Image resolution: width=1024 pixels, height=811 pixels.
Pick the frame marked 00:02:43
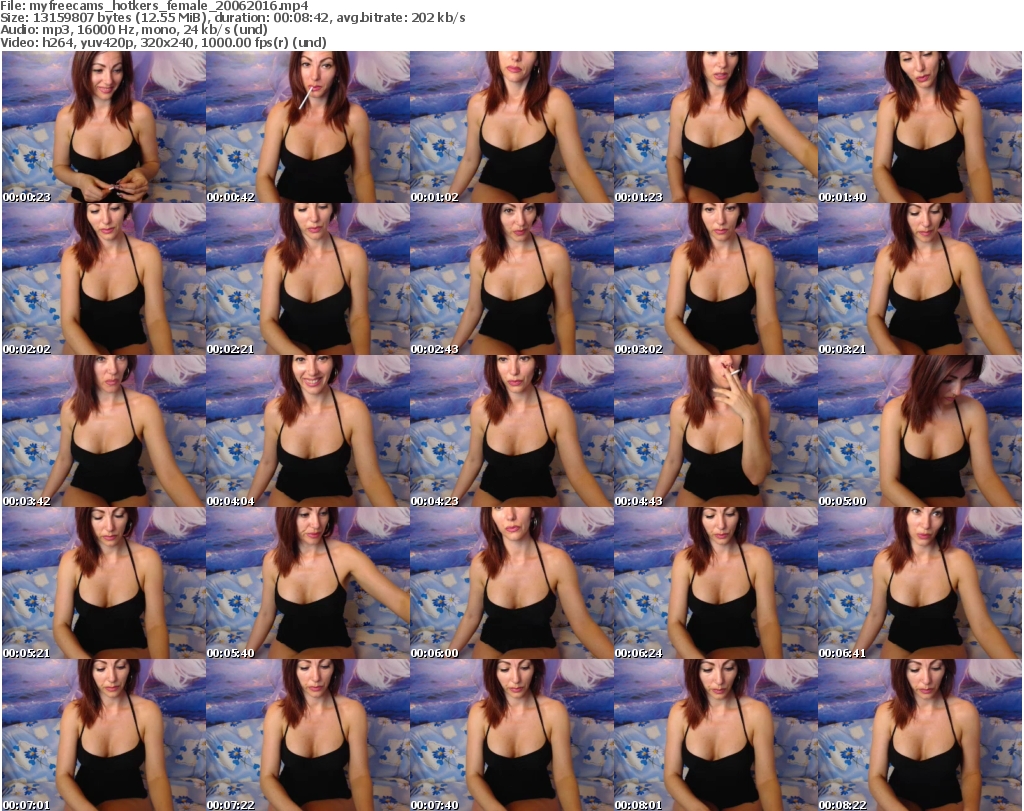click(x=511, y=279)
